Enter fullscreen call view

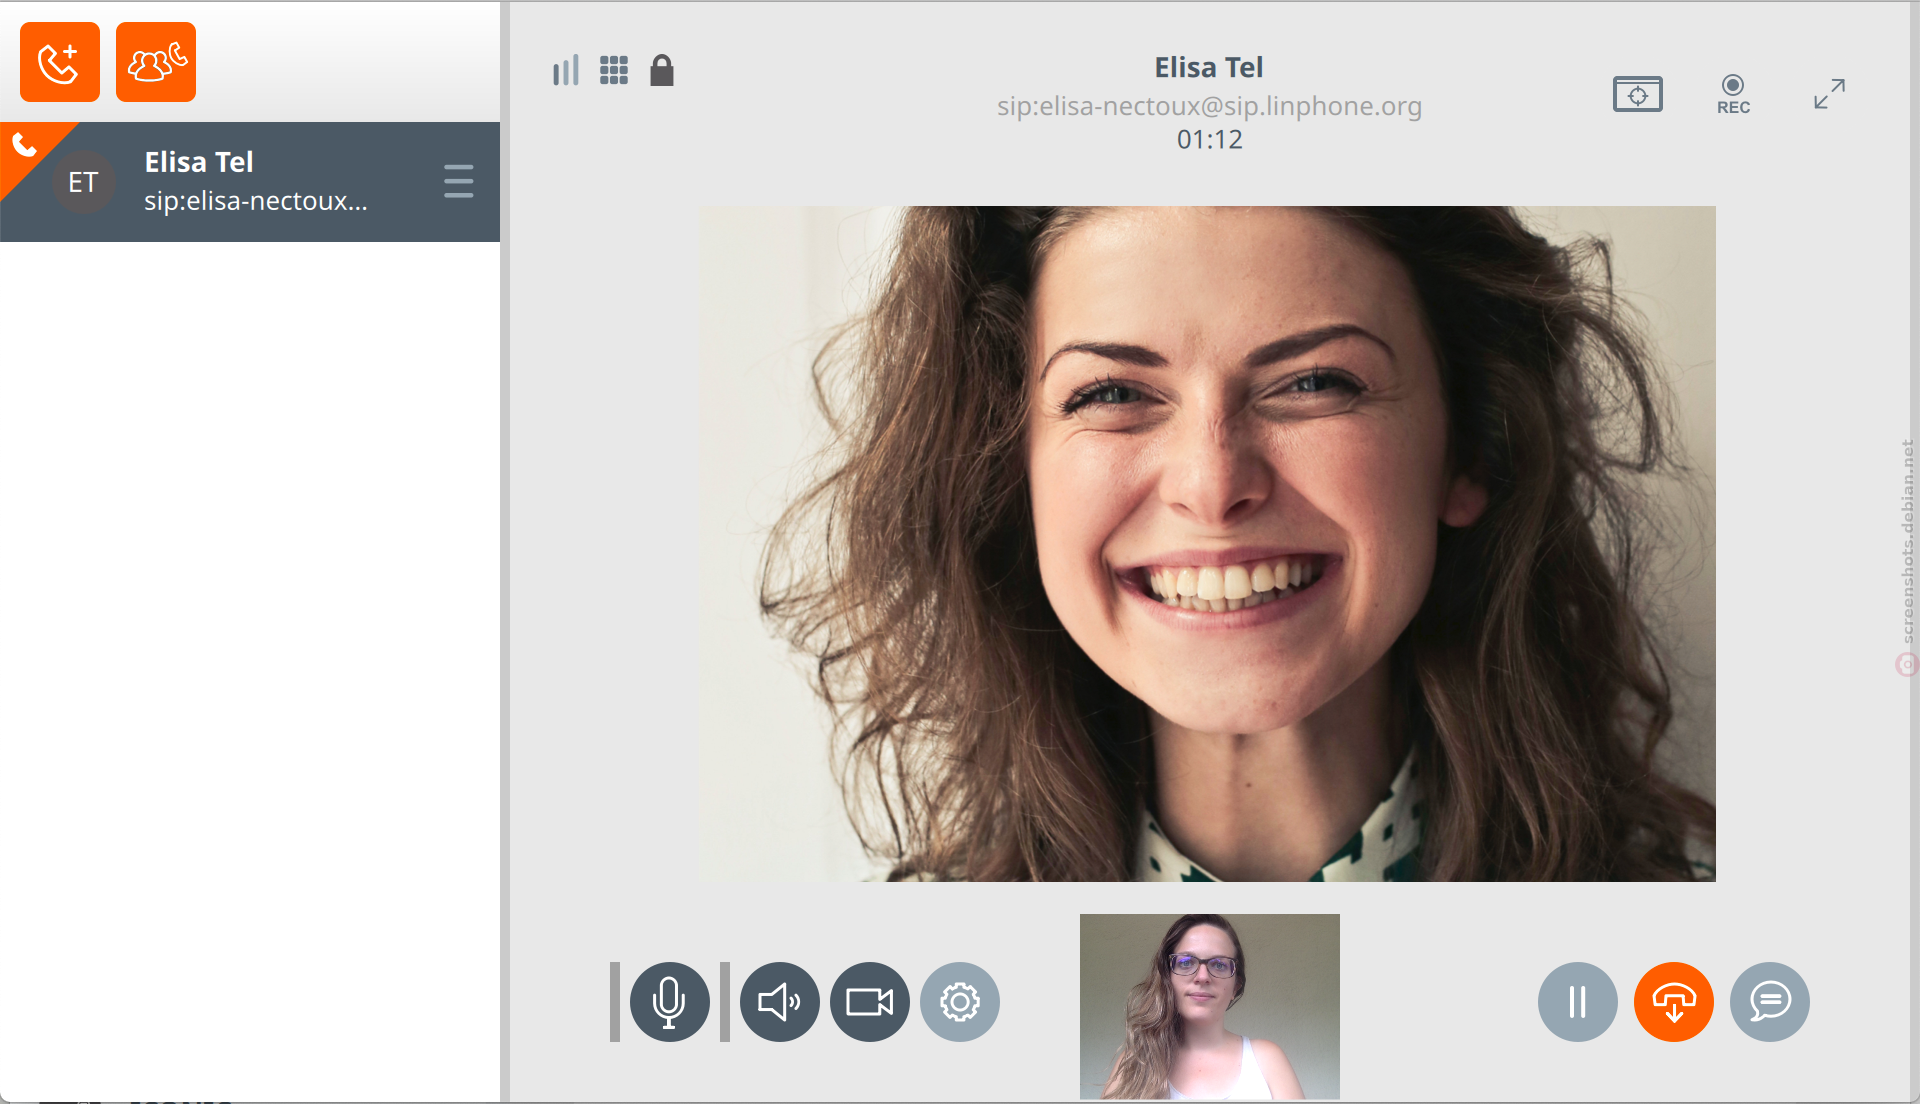pyautogui.click(x=1830, y=94)
